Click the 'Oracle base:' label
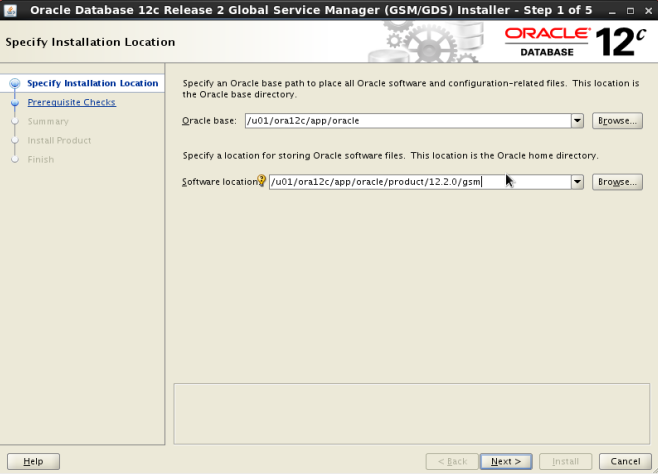This screenshot has height=474, width=658. 209,121
